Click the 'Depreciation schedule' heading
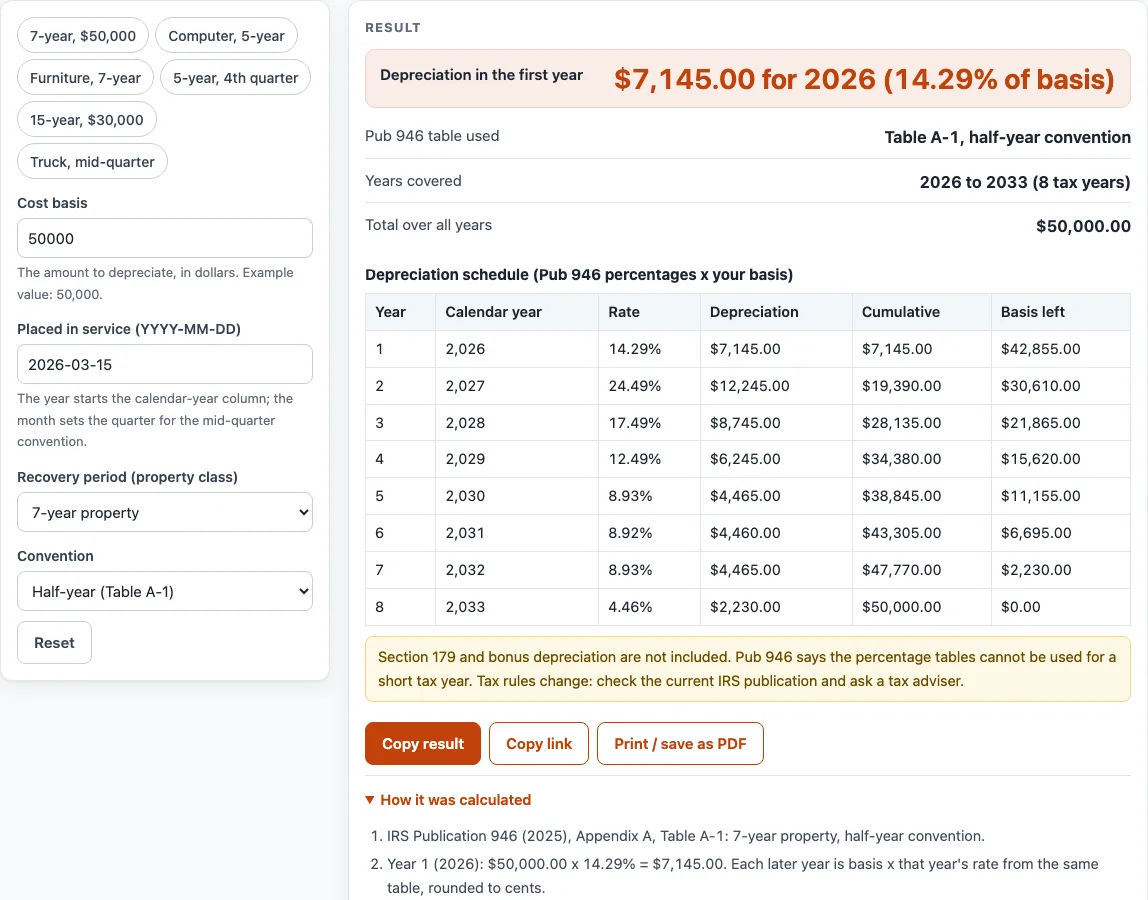 click(x=579, y=275)
